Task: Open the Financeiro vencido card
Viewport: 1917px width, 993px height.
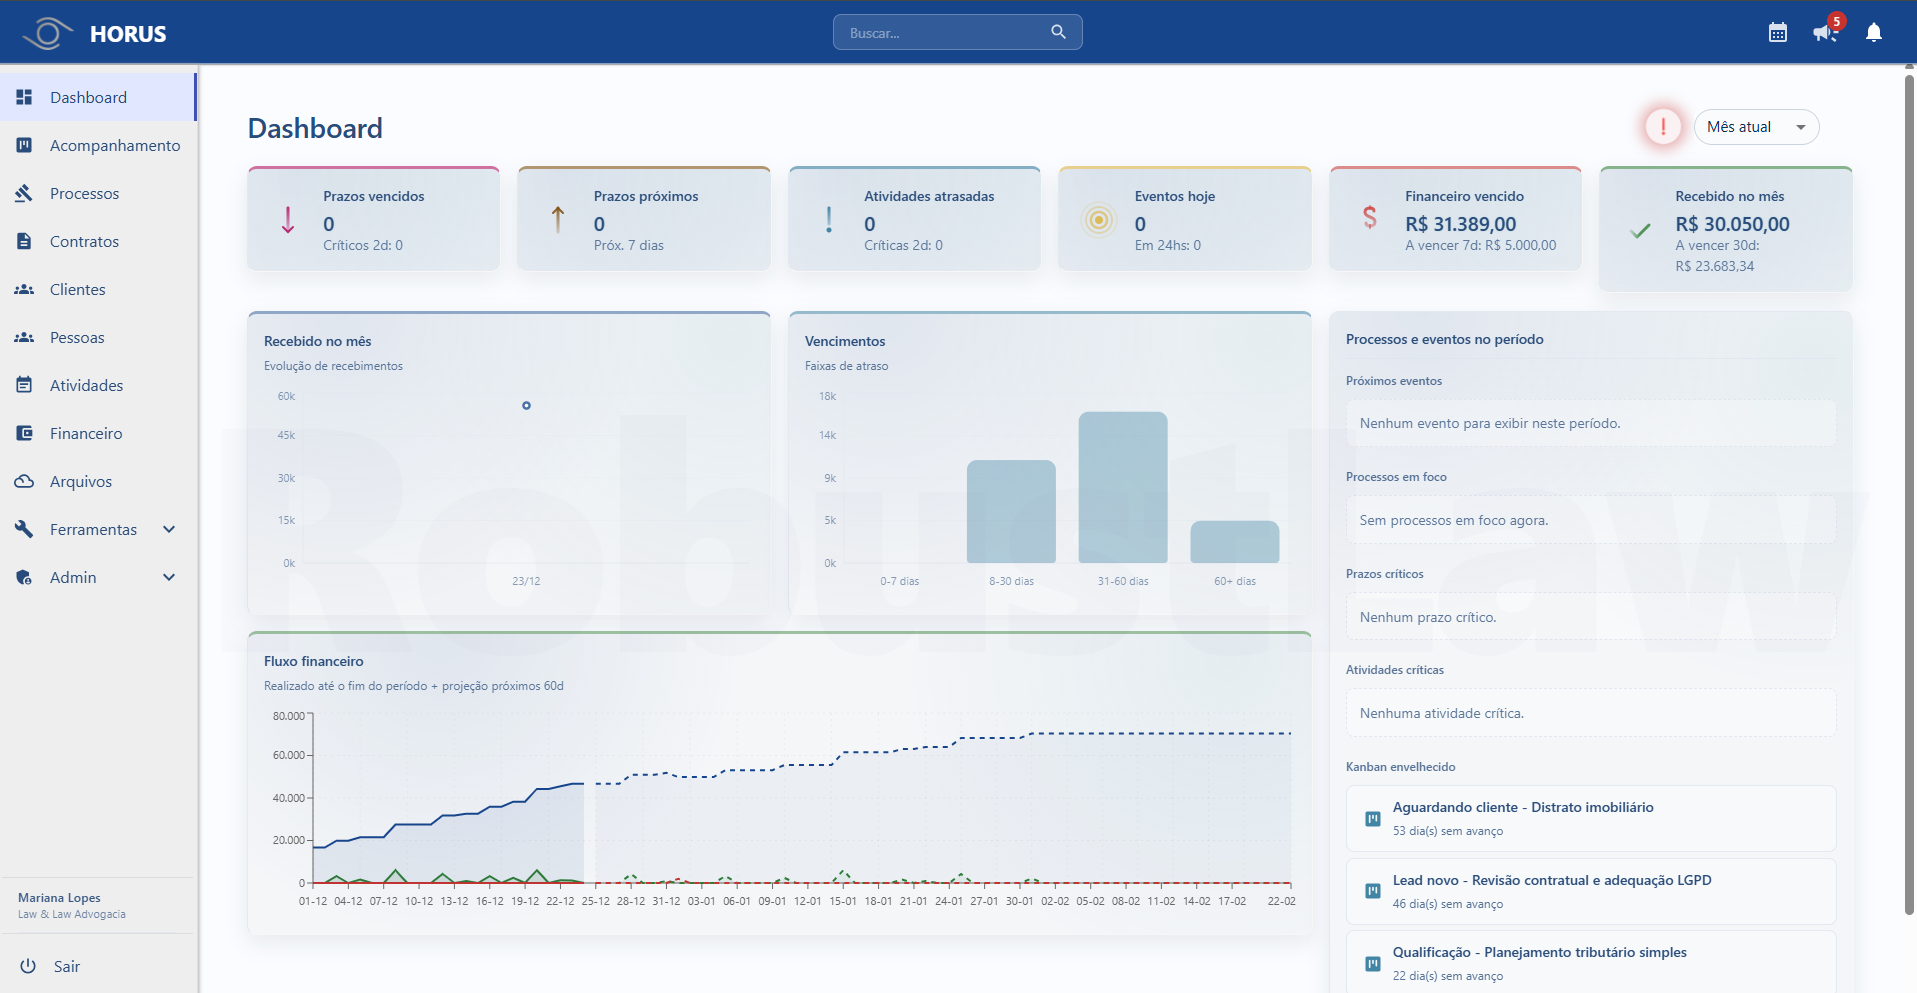Action: click(1455, 219)
